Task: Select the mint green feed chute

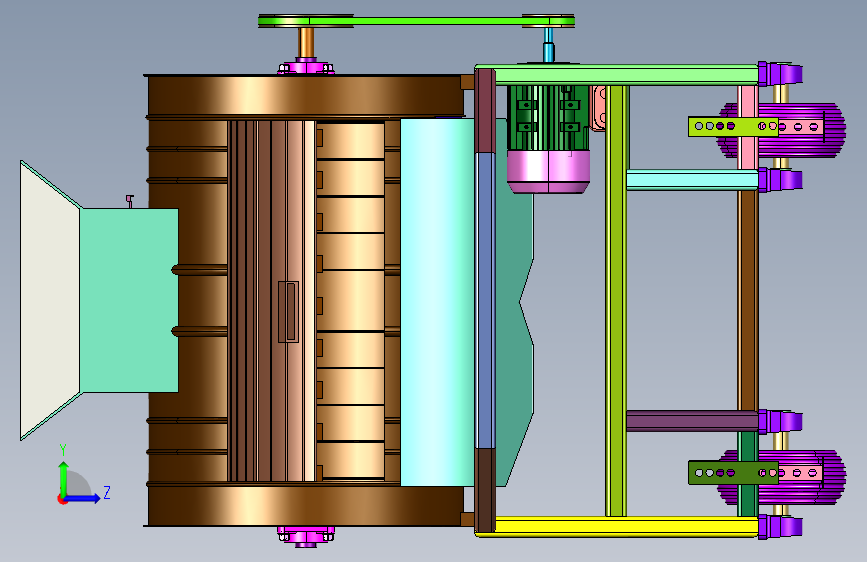Action: [129, 300]
